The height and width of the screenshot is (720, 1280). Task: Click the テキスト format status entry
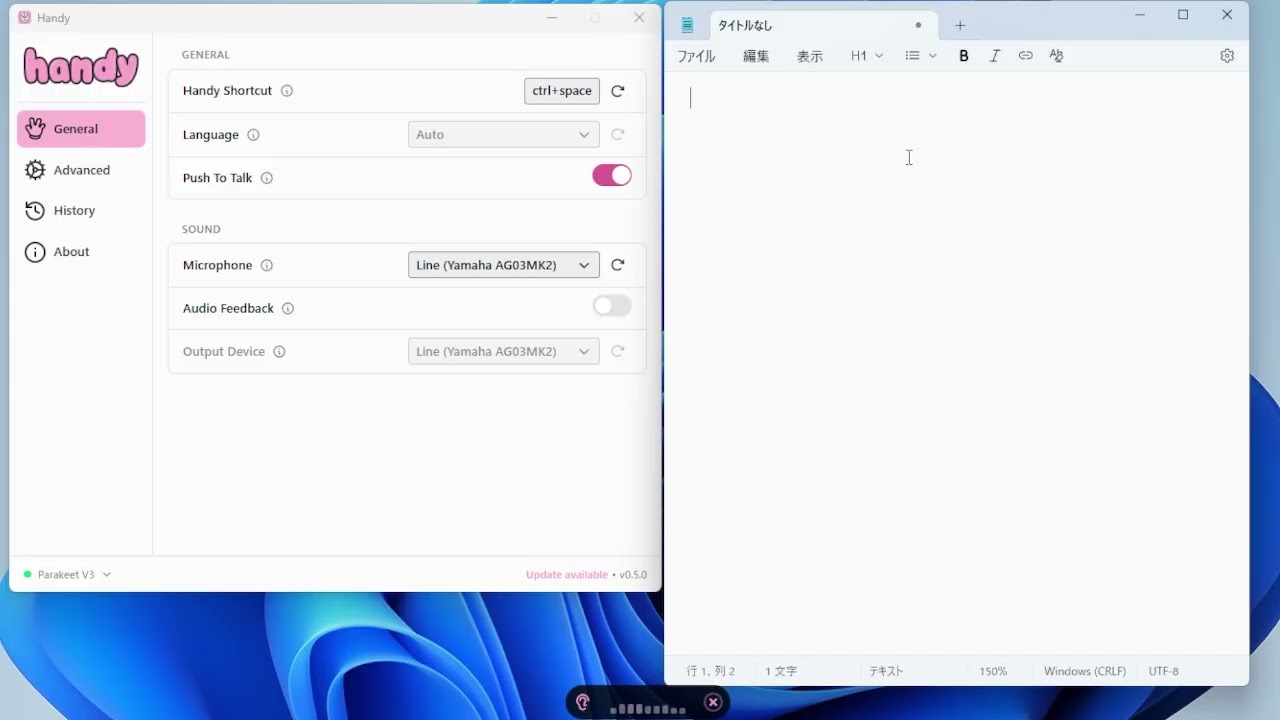[x=886, y=672]
